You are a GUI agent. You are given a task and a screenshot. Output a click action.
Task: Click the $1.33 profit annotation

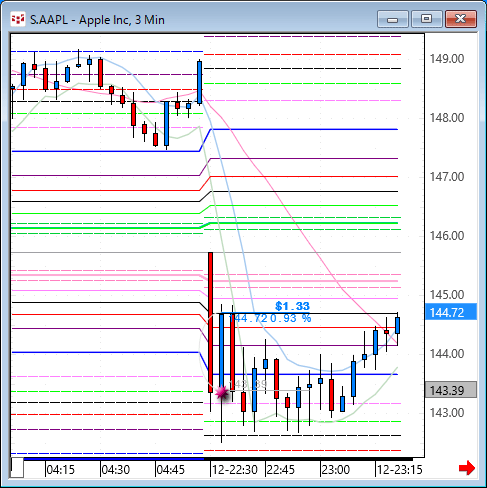292,306
